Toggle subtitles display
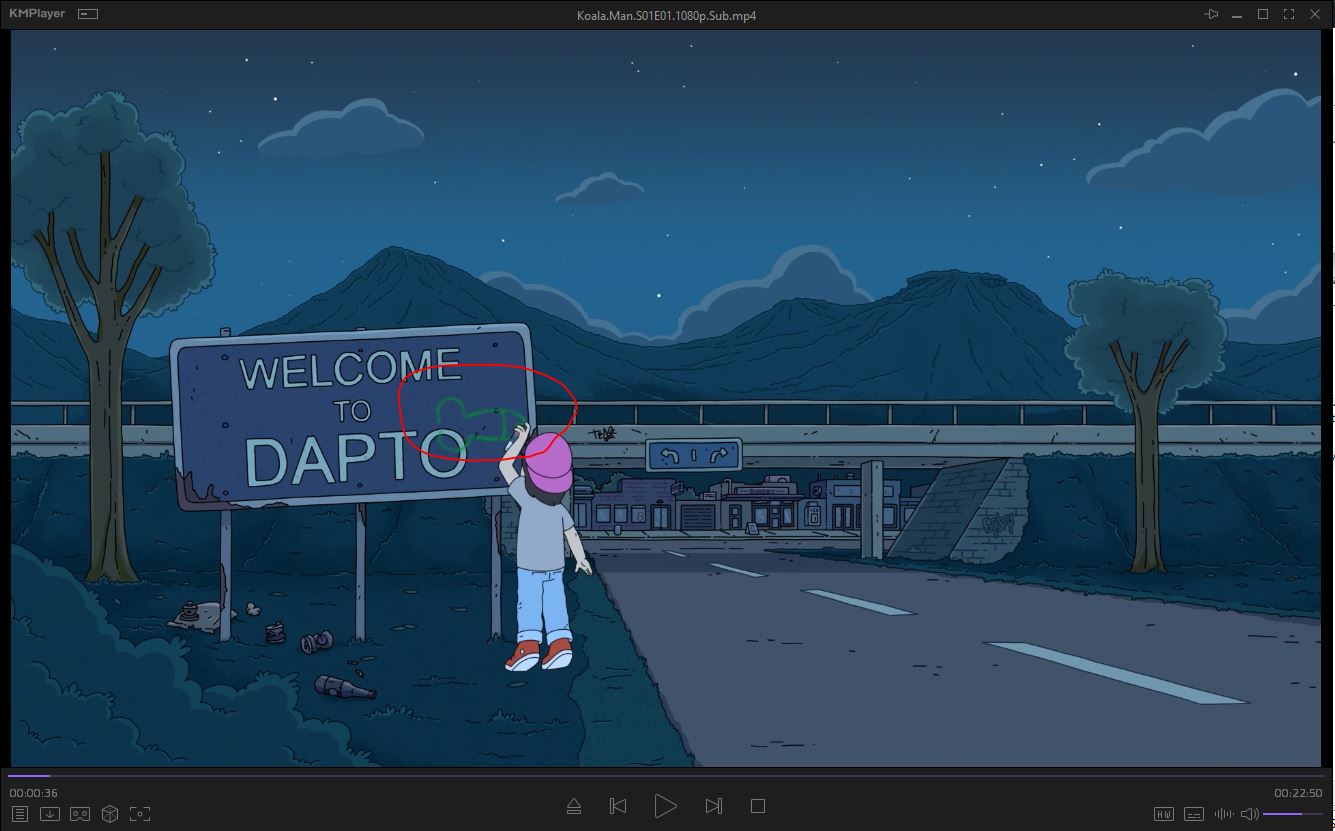This screenshot has width=1335, height=831. click(x=1193, y=814)
